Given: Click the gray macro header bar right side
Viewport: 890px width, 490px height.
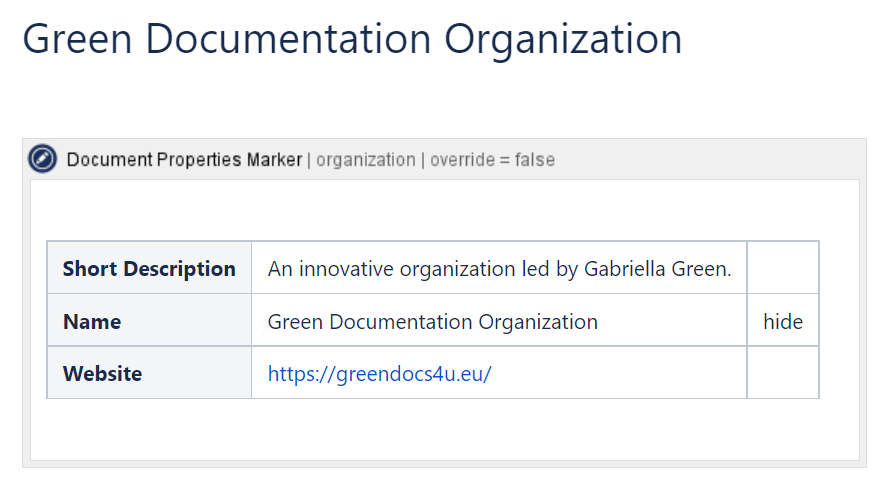Looking at the screenshot, I should (720, 160).
